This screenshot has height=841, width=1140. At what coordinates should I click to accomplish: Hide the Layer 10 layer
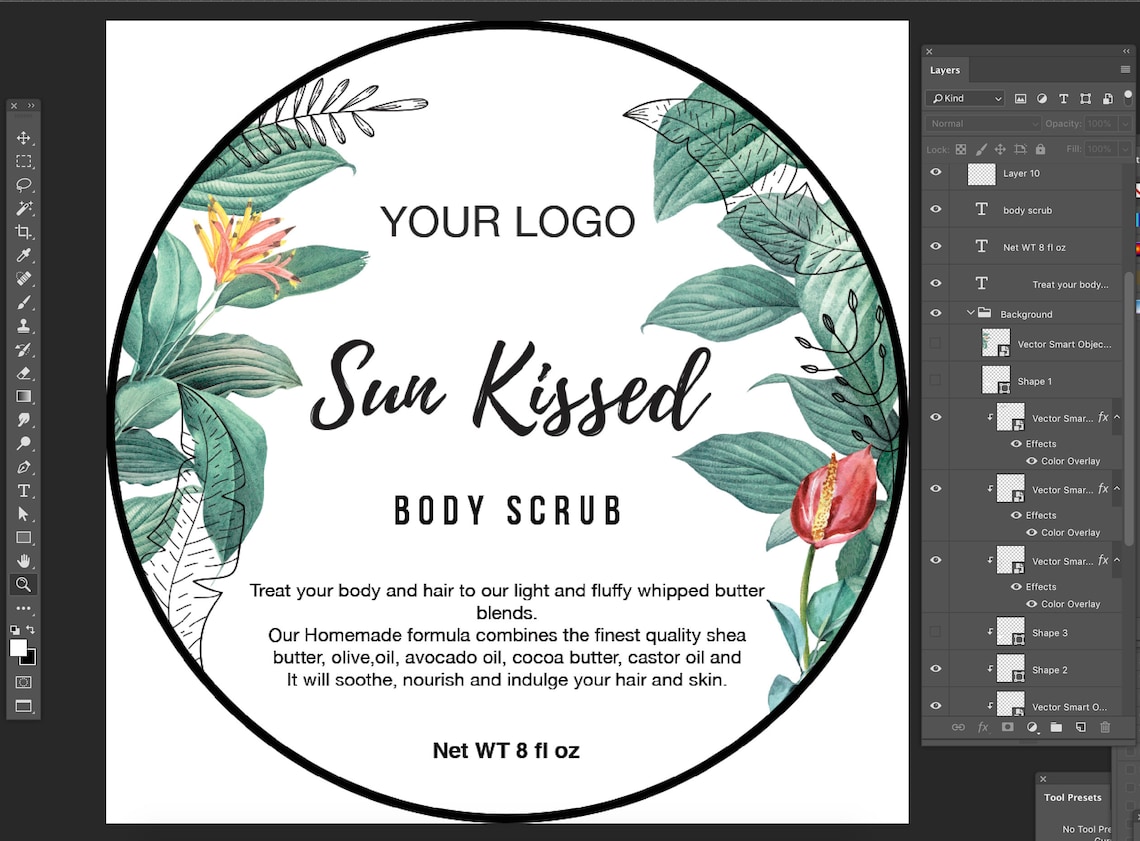(935, 172)
